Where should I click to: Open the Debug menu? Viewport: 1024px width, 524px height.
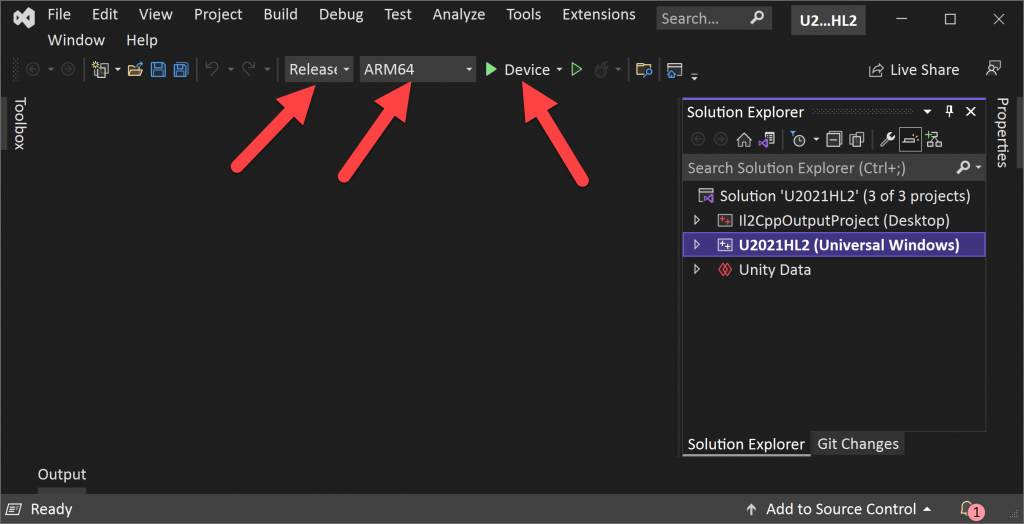point(341,14)
